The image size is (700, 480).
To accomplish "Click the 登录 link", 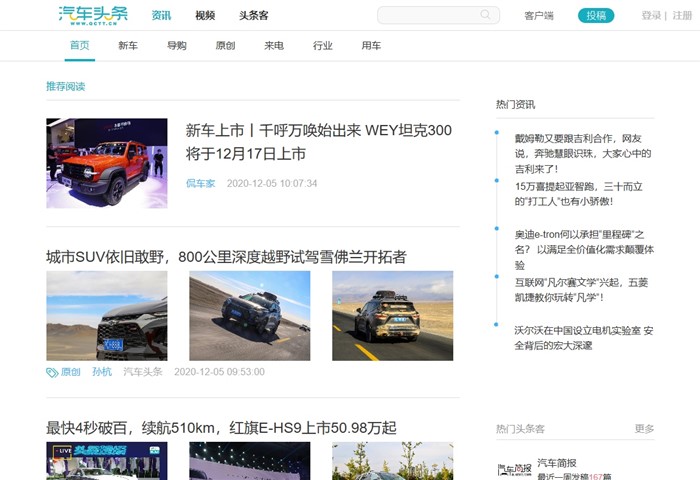I will [651, 16].
